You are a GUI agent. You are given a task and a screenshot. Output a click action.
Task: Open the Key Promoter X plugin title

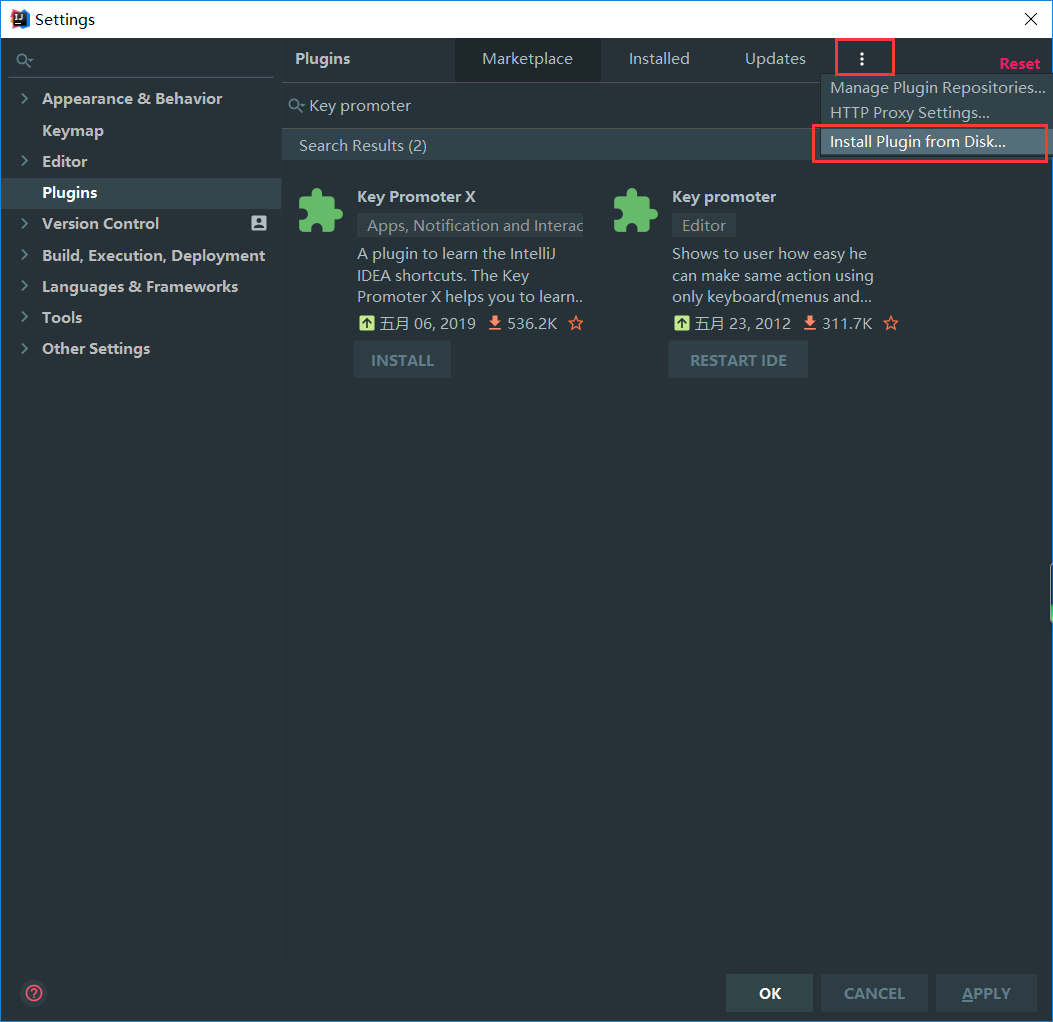(416, 197)
